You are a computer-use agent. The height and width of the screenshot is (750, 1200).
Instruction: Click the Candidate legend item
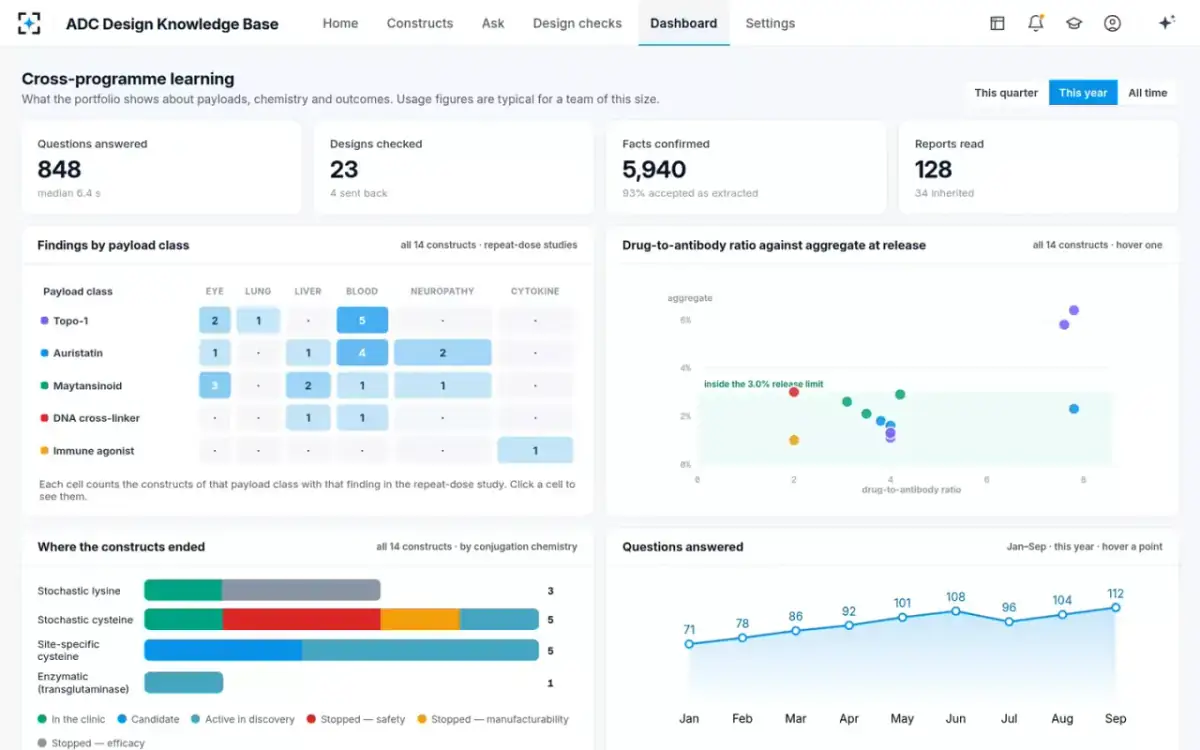tap(148, 719)
